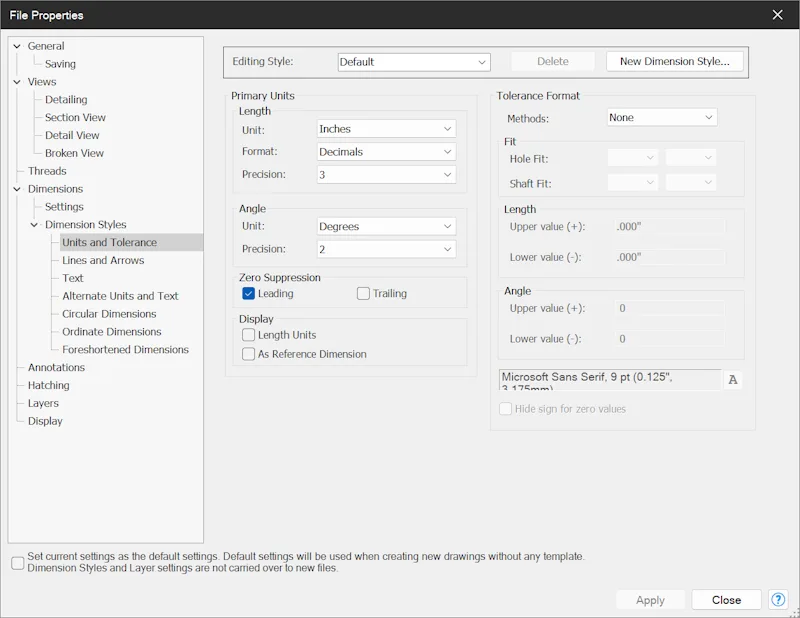Collapse the Dimension Styles tree node

pyautogui.click(x=34, y=225)
